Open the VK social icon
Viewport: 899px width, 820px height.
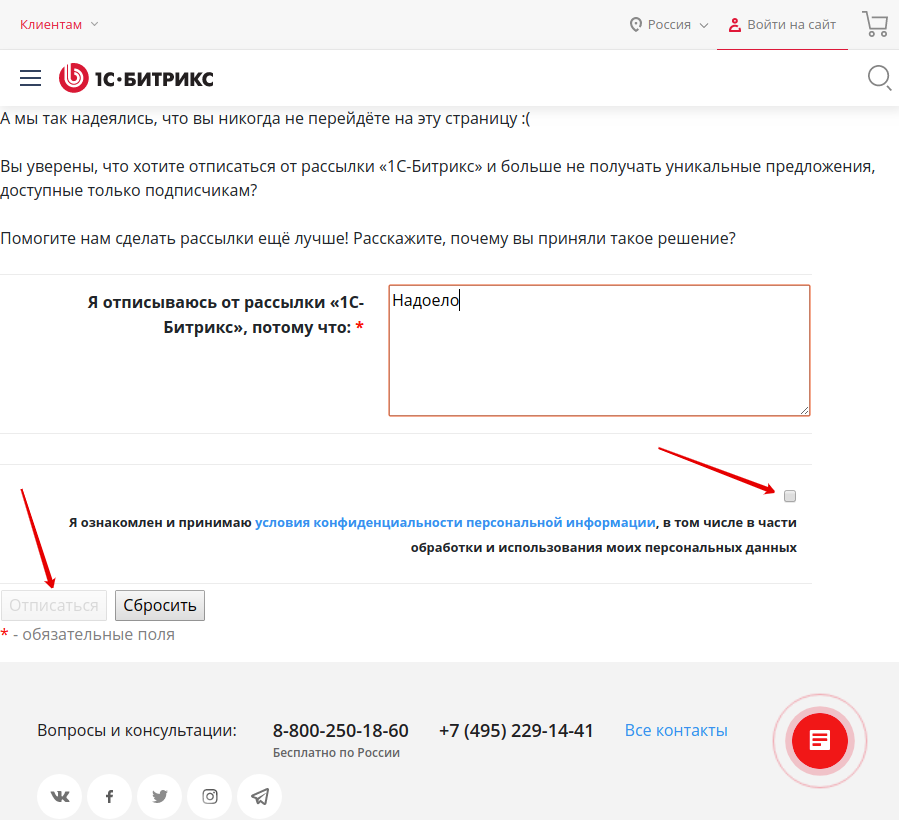(x=60, y=796)
